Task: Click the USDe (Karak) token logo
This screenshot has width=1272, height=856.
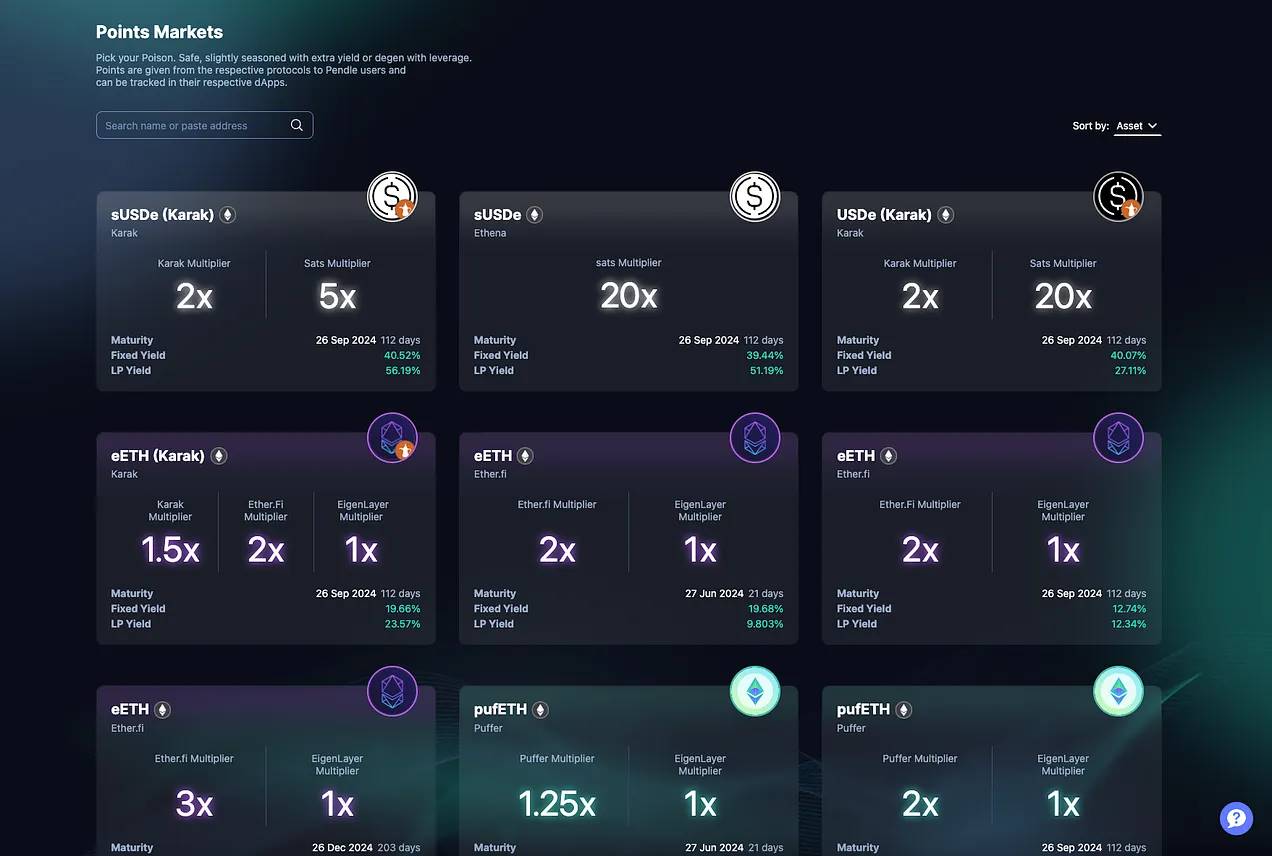Action: [1118, 197]
